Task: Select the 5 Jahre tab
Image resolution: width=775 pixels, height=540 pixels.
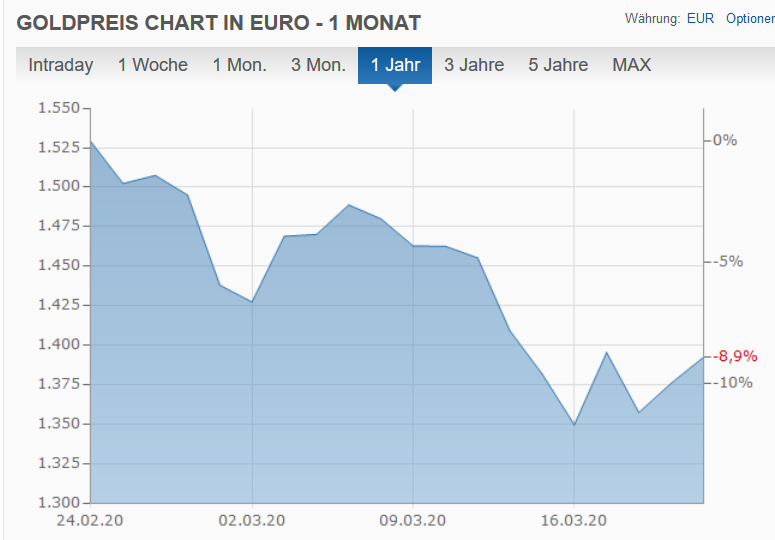Action: click(558, 66)
